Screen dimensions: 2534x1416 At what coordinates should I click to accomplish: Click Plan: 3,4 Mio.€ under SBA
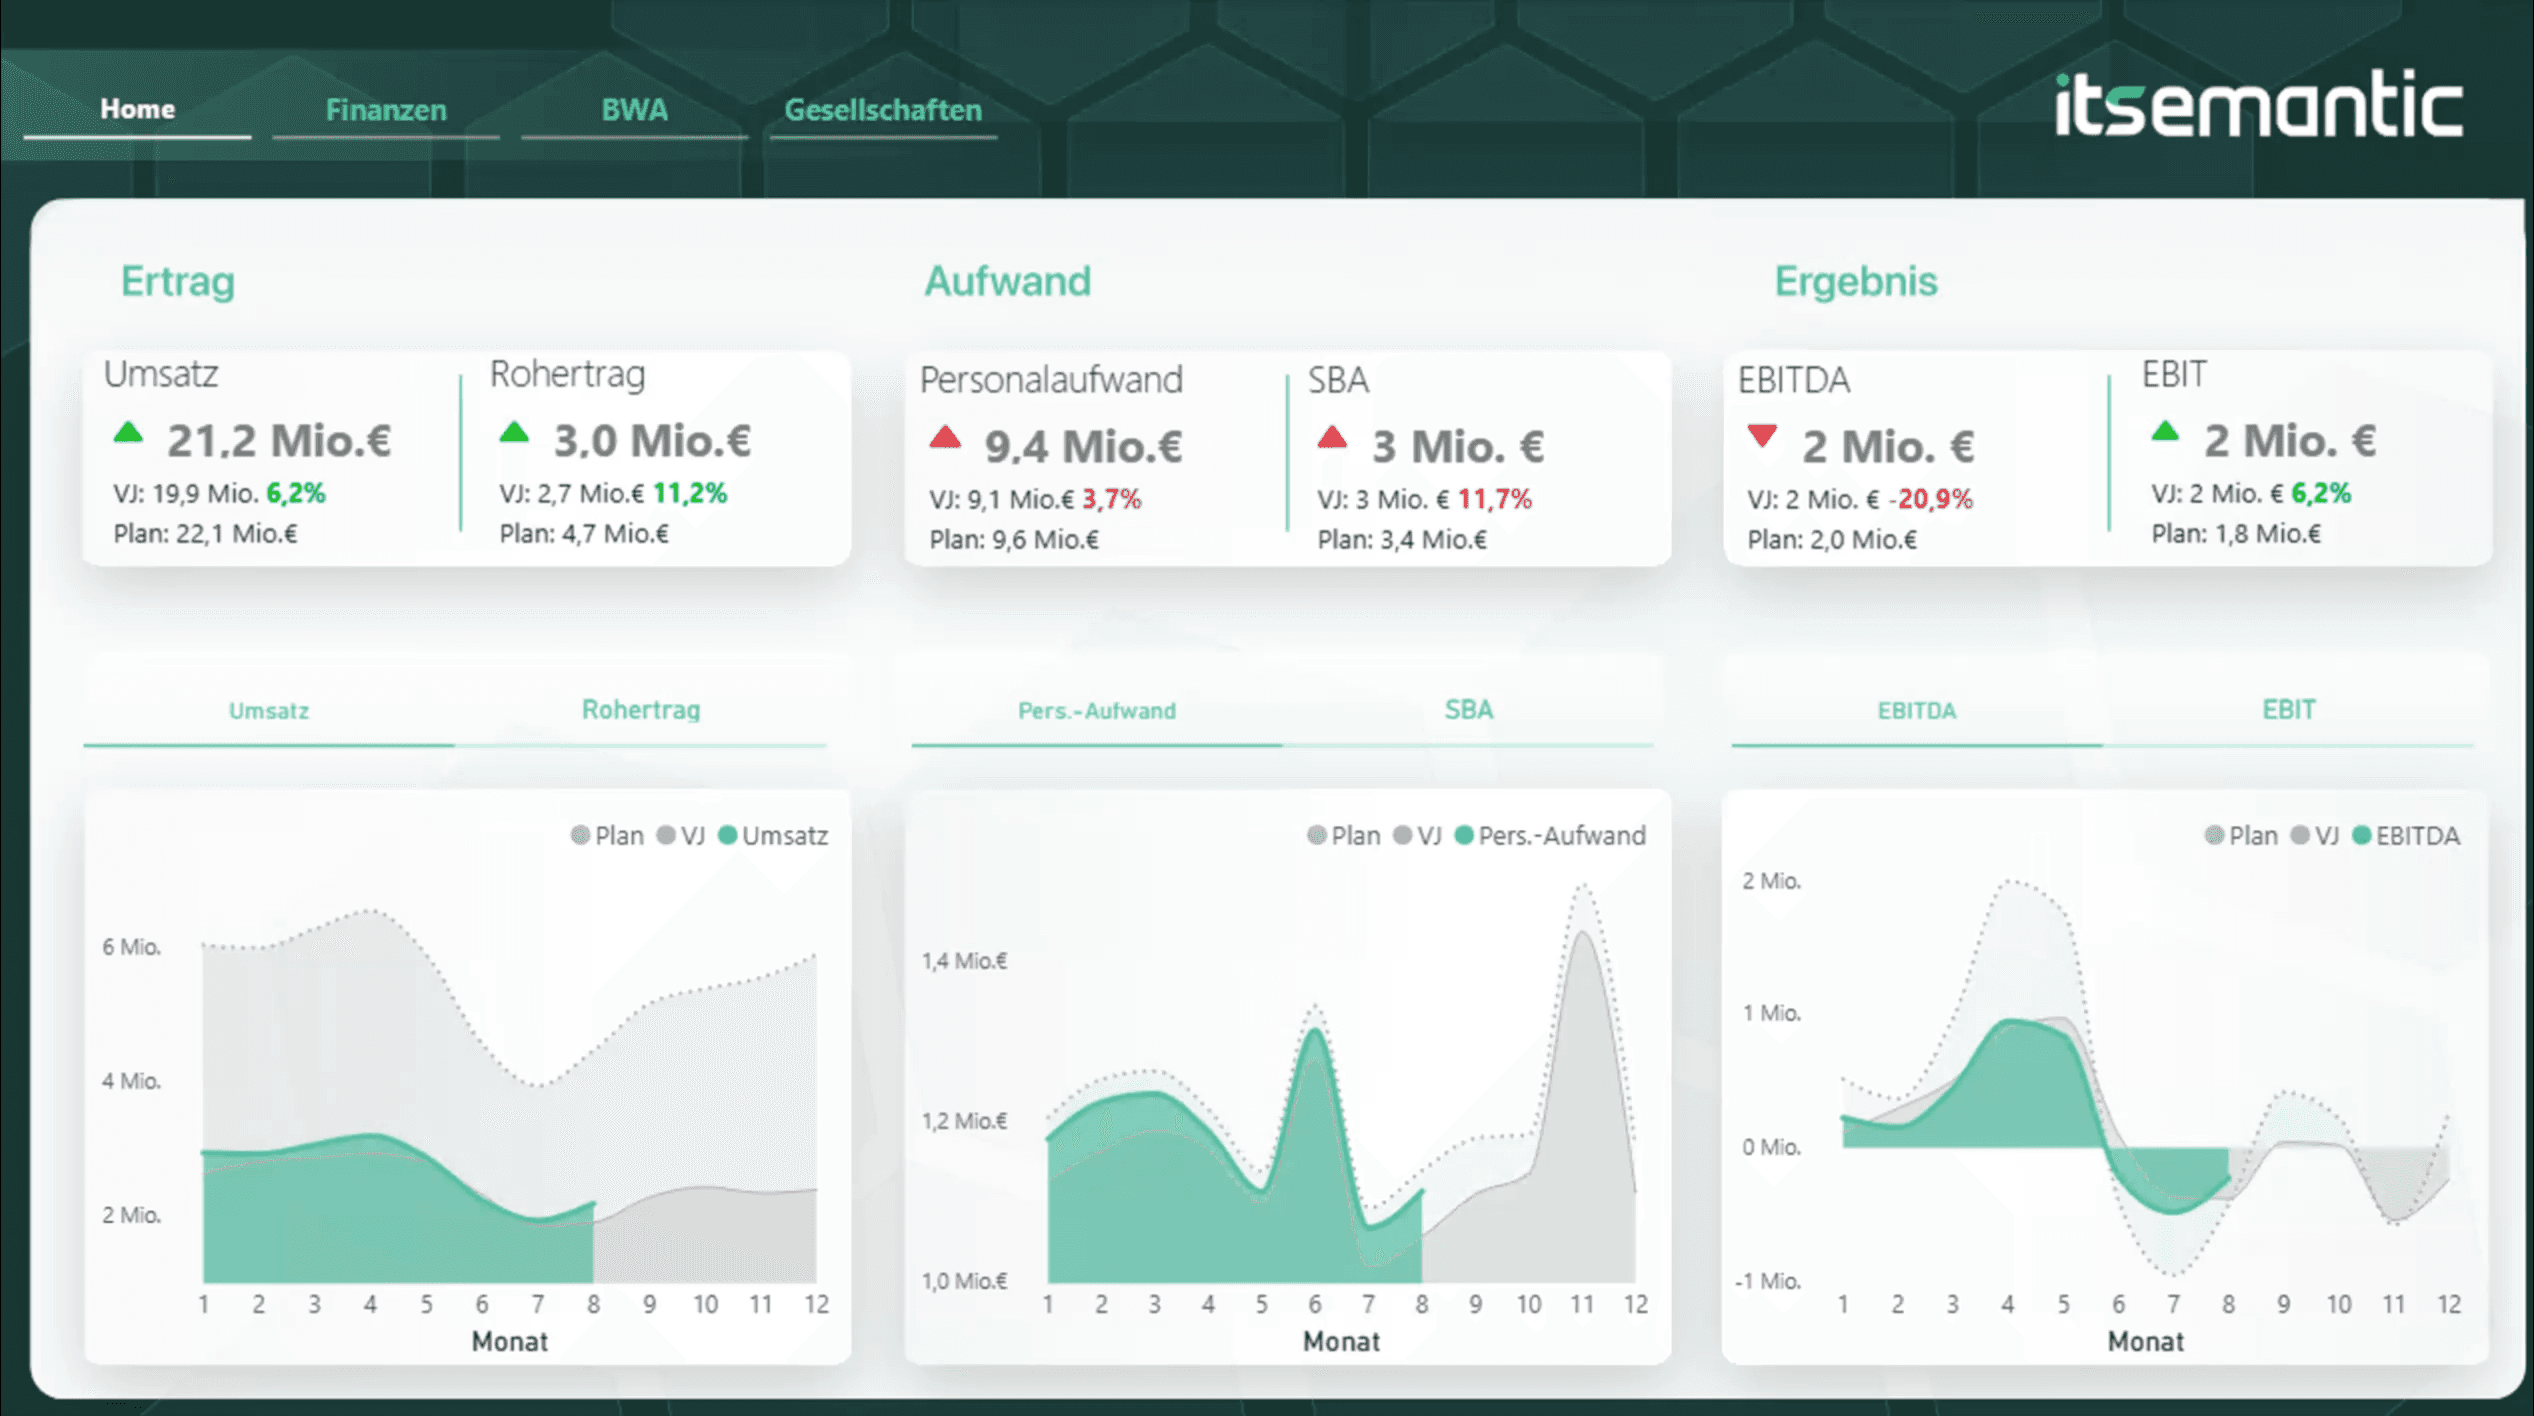pyautogui.click(x=1402, y=540)
